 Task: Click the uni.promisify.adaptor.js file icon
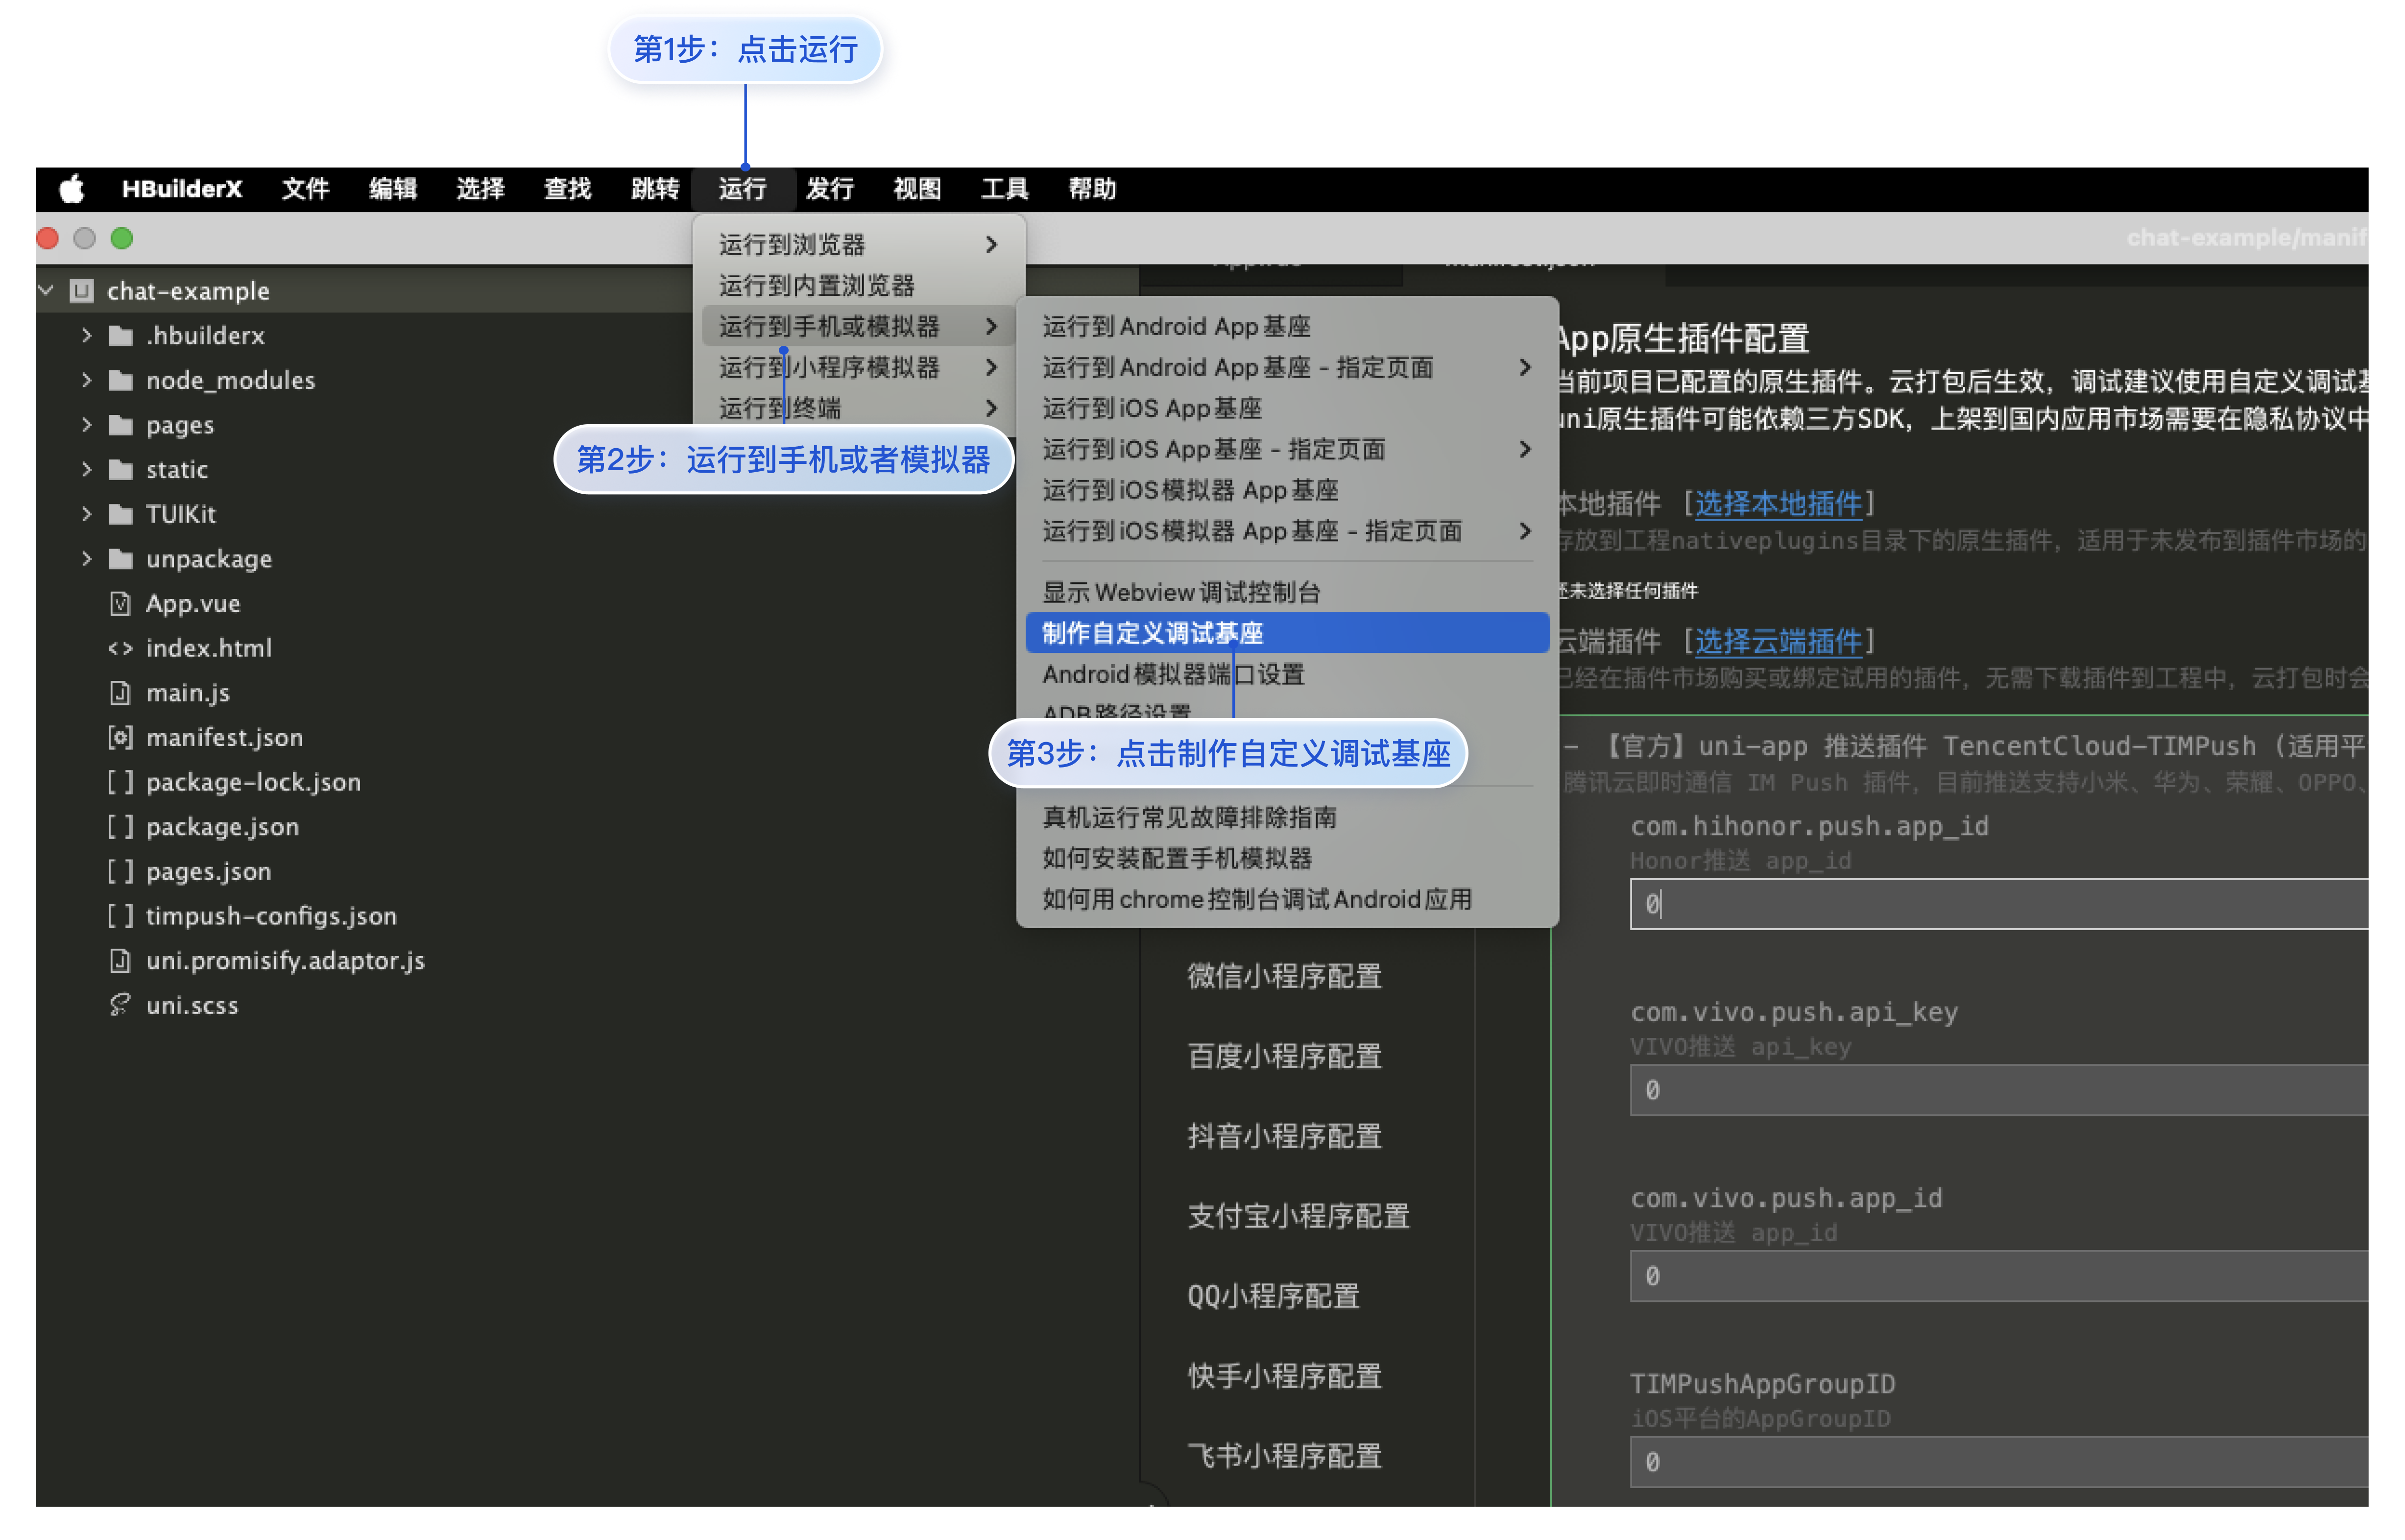pos(120,960)
